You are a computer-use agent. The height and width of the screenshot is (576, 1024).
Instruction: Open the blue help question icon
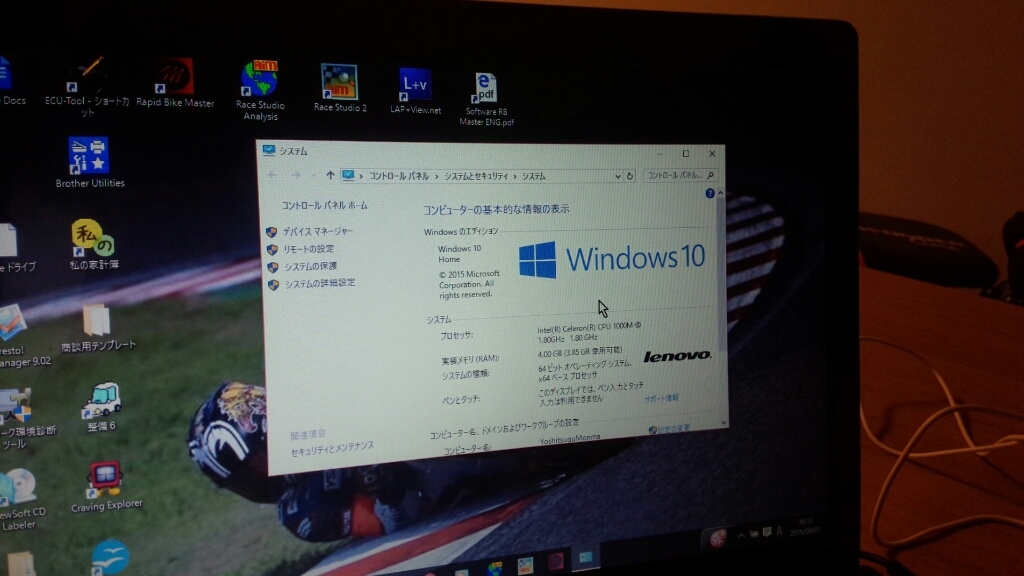pyautogui.click(x=710, y=193)
